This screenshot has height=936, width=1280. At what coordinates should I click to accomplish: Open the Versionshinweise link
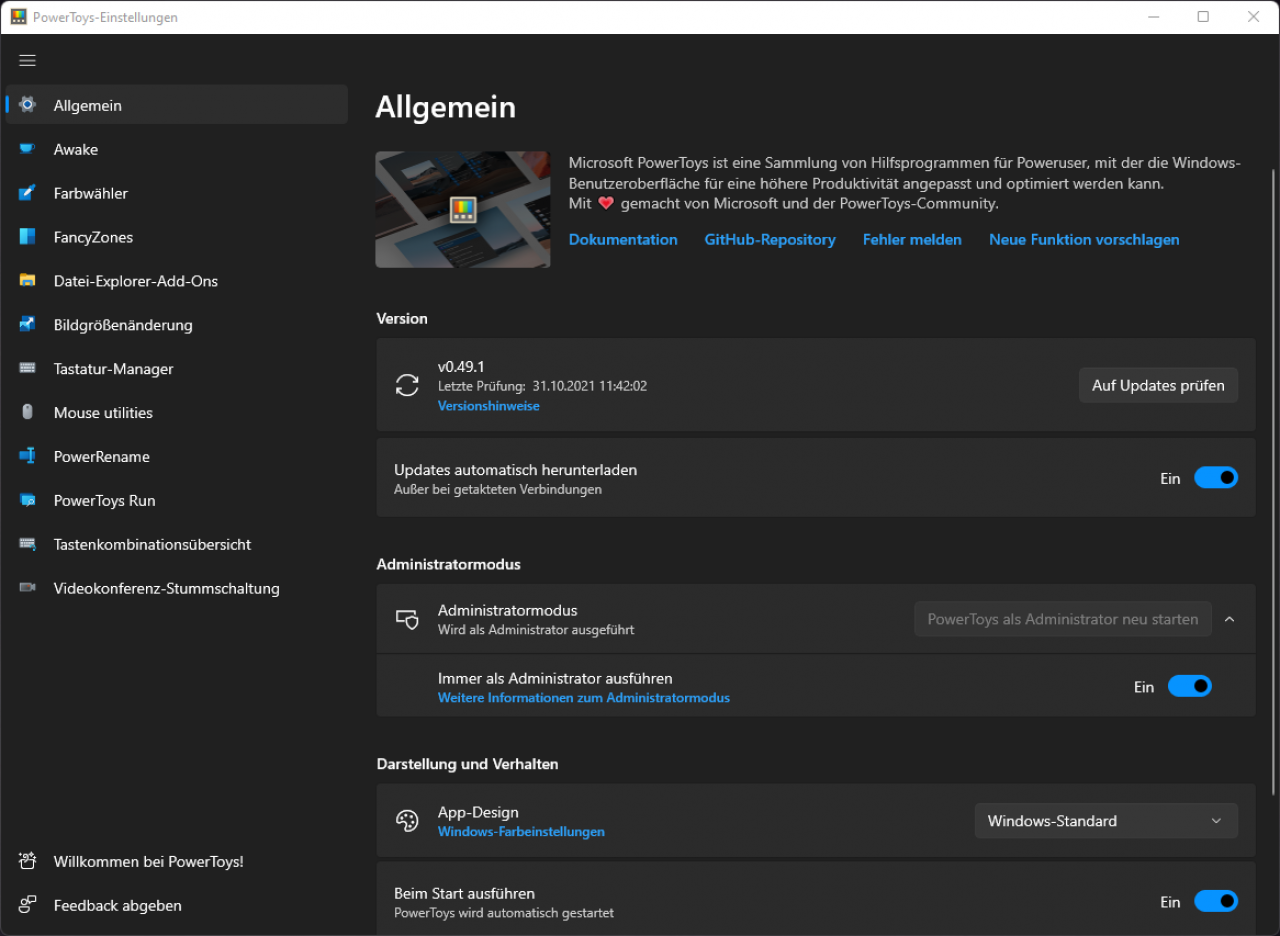[x=489, y=406]
